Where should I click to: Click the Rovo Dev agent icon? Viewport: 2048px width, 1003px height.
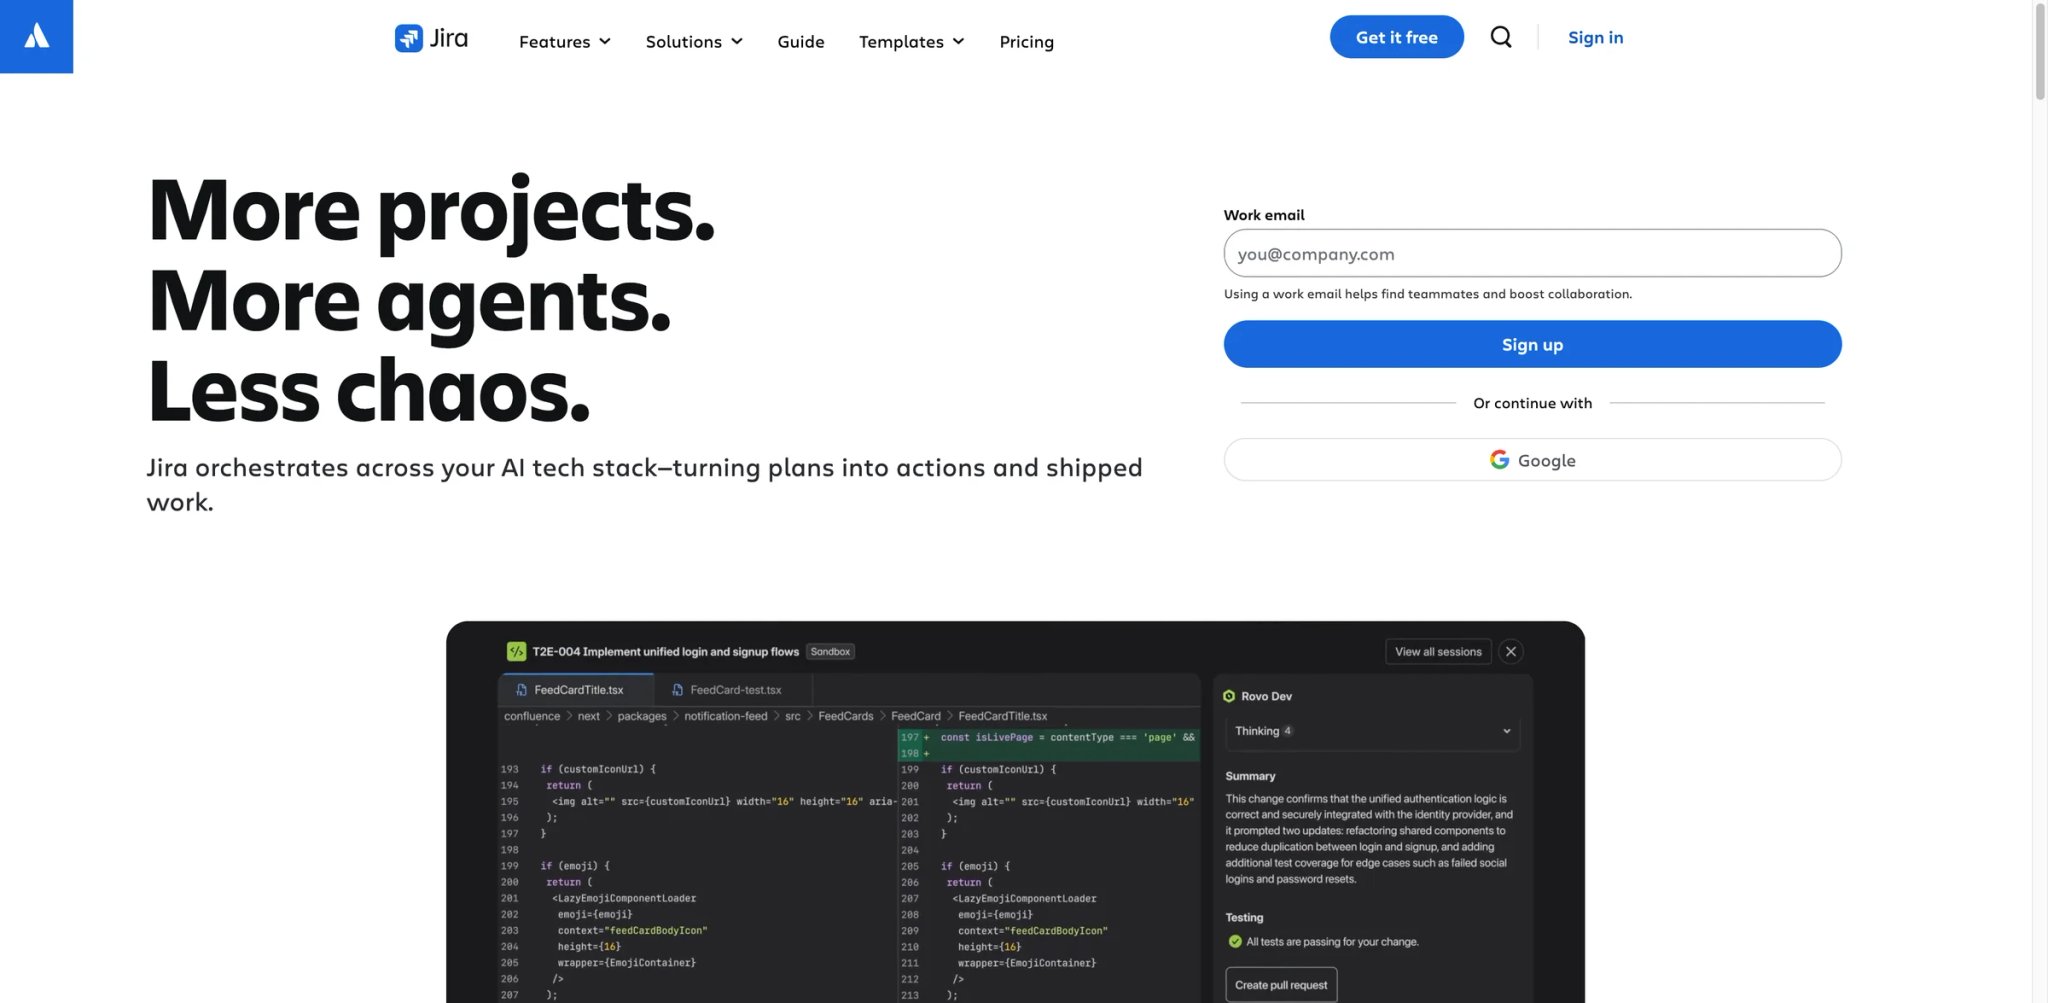1229,696
